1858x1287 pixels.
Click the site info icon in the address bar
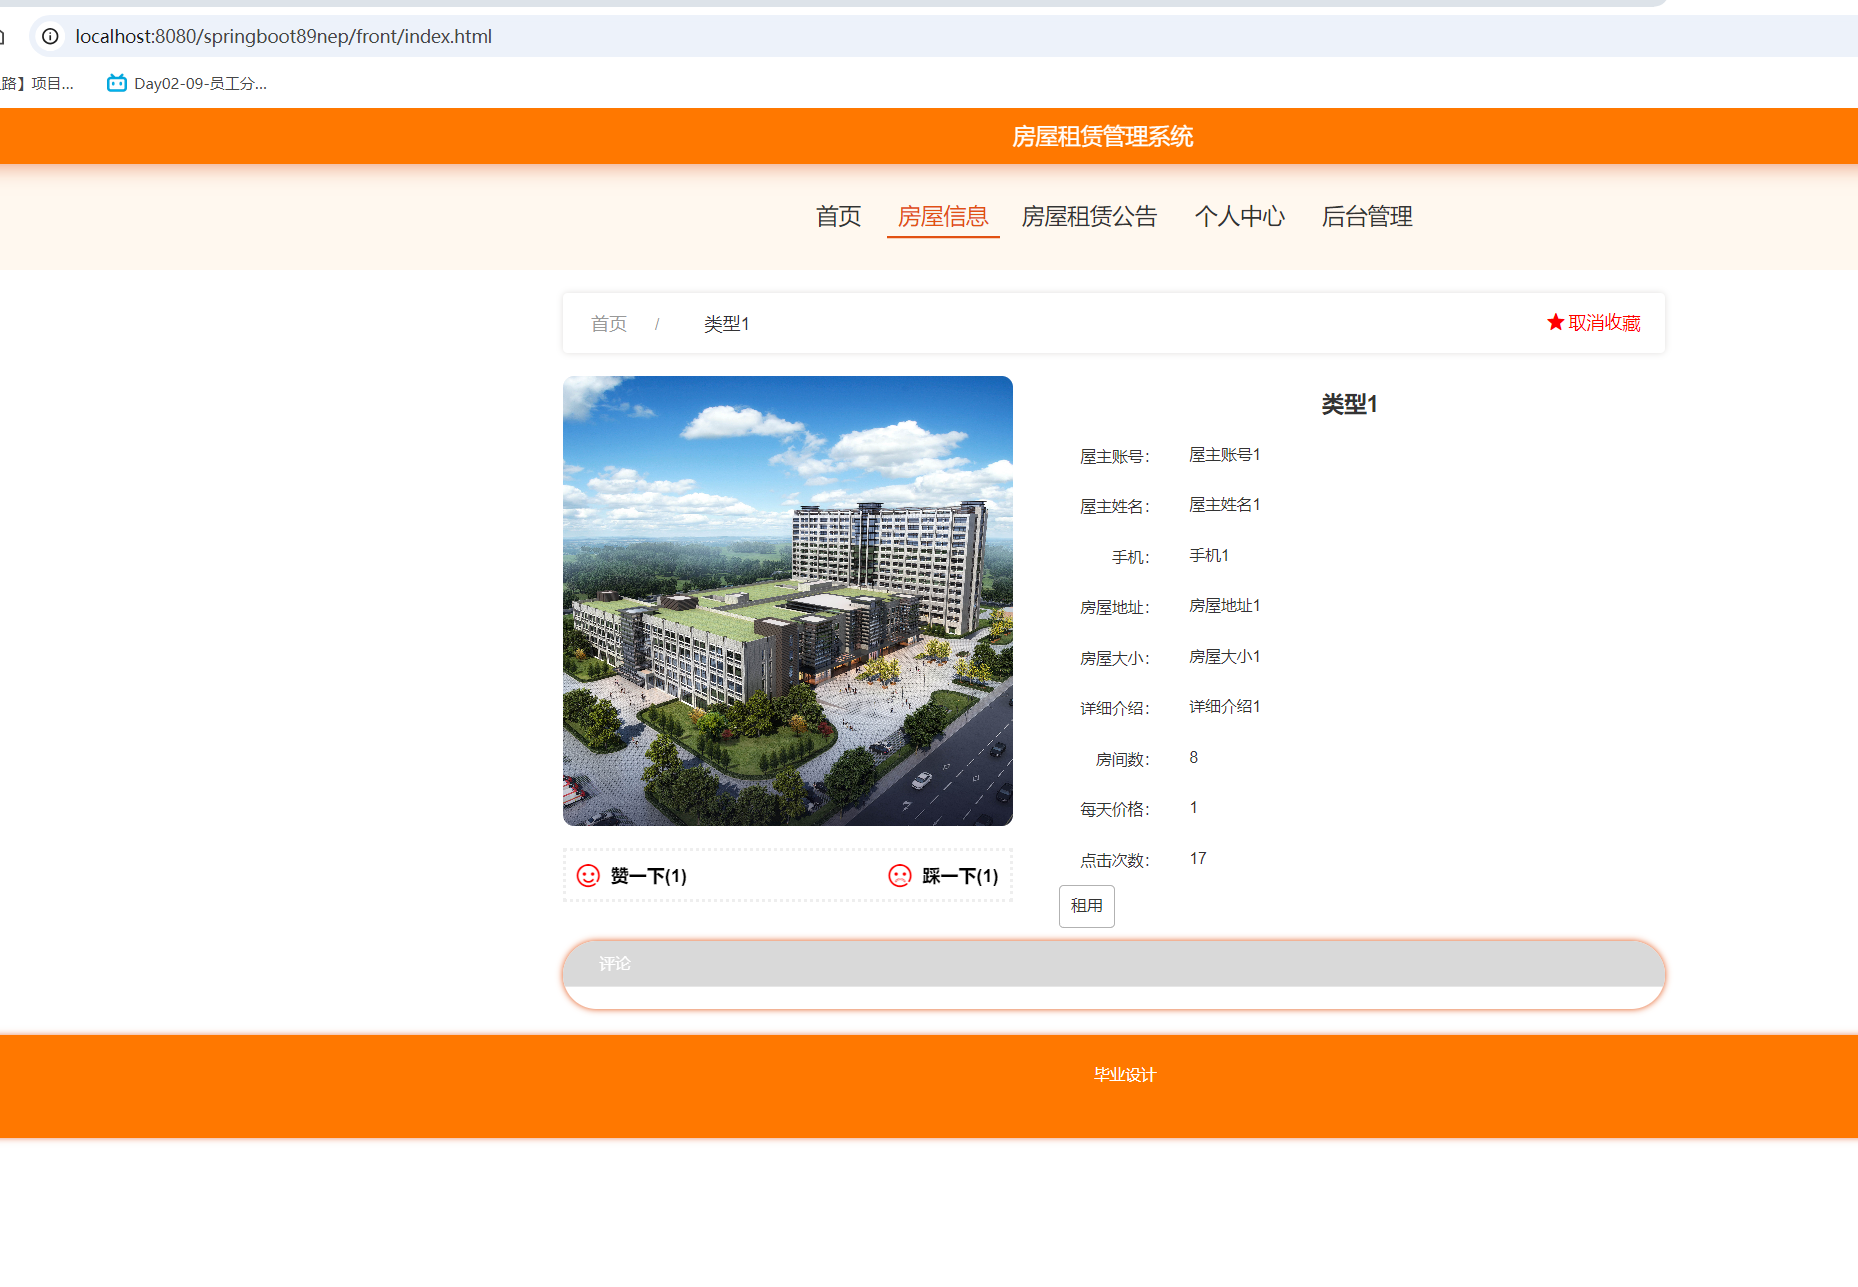tap(49, 36)
